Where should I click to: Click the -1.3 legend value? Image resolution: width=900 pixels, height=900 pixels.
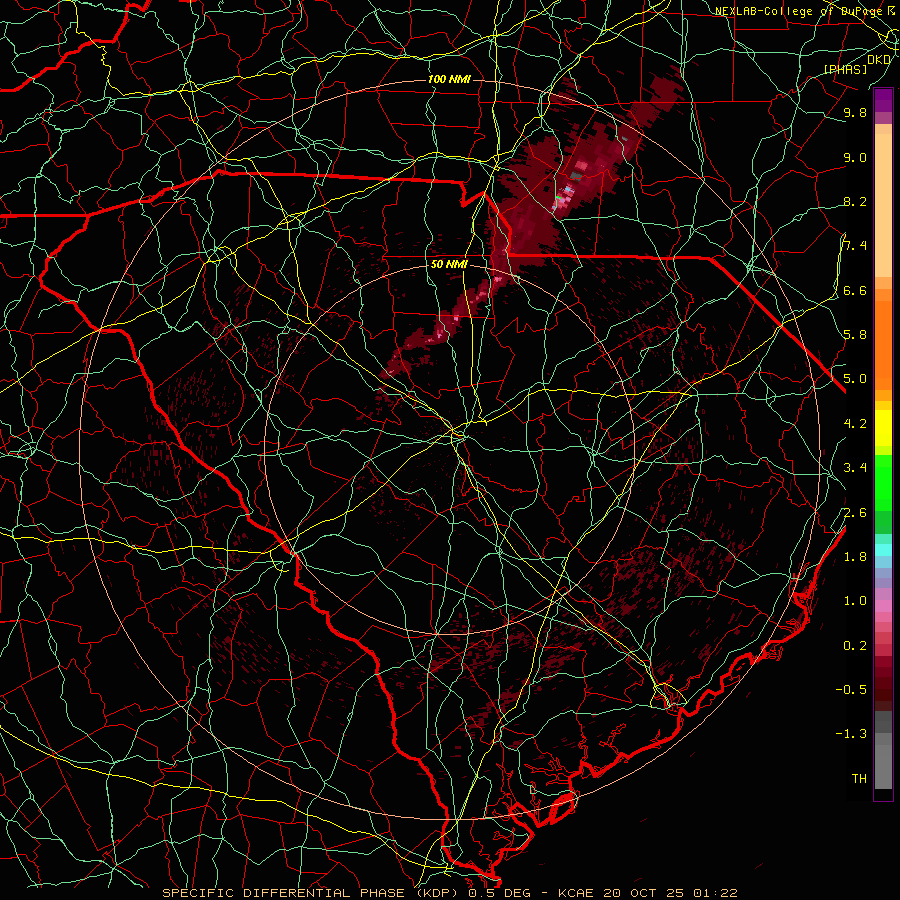coord(851,734)
